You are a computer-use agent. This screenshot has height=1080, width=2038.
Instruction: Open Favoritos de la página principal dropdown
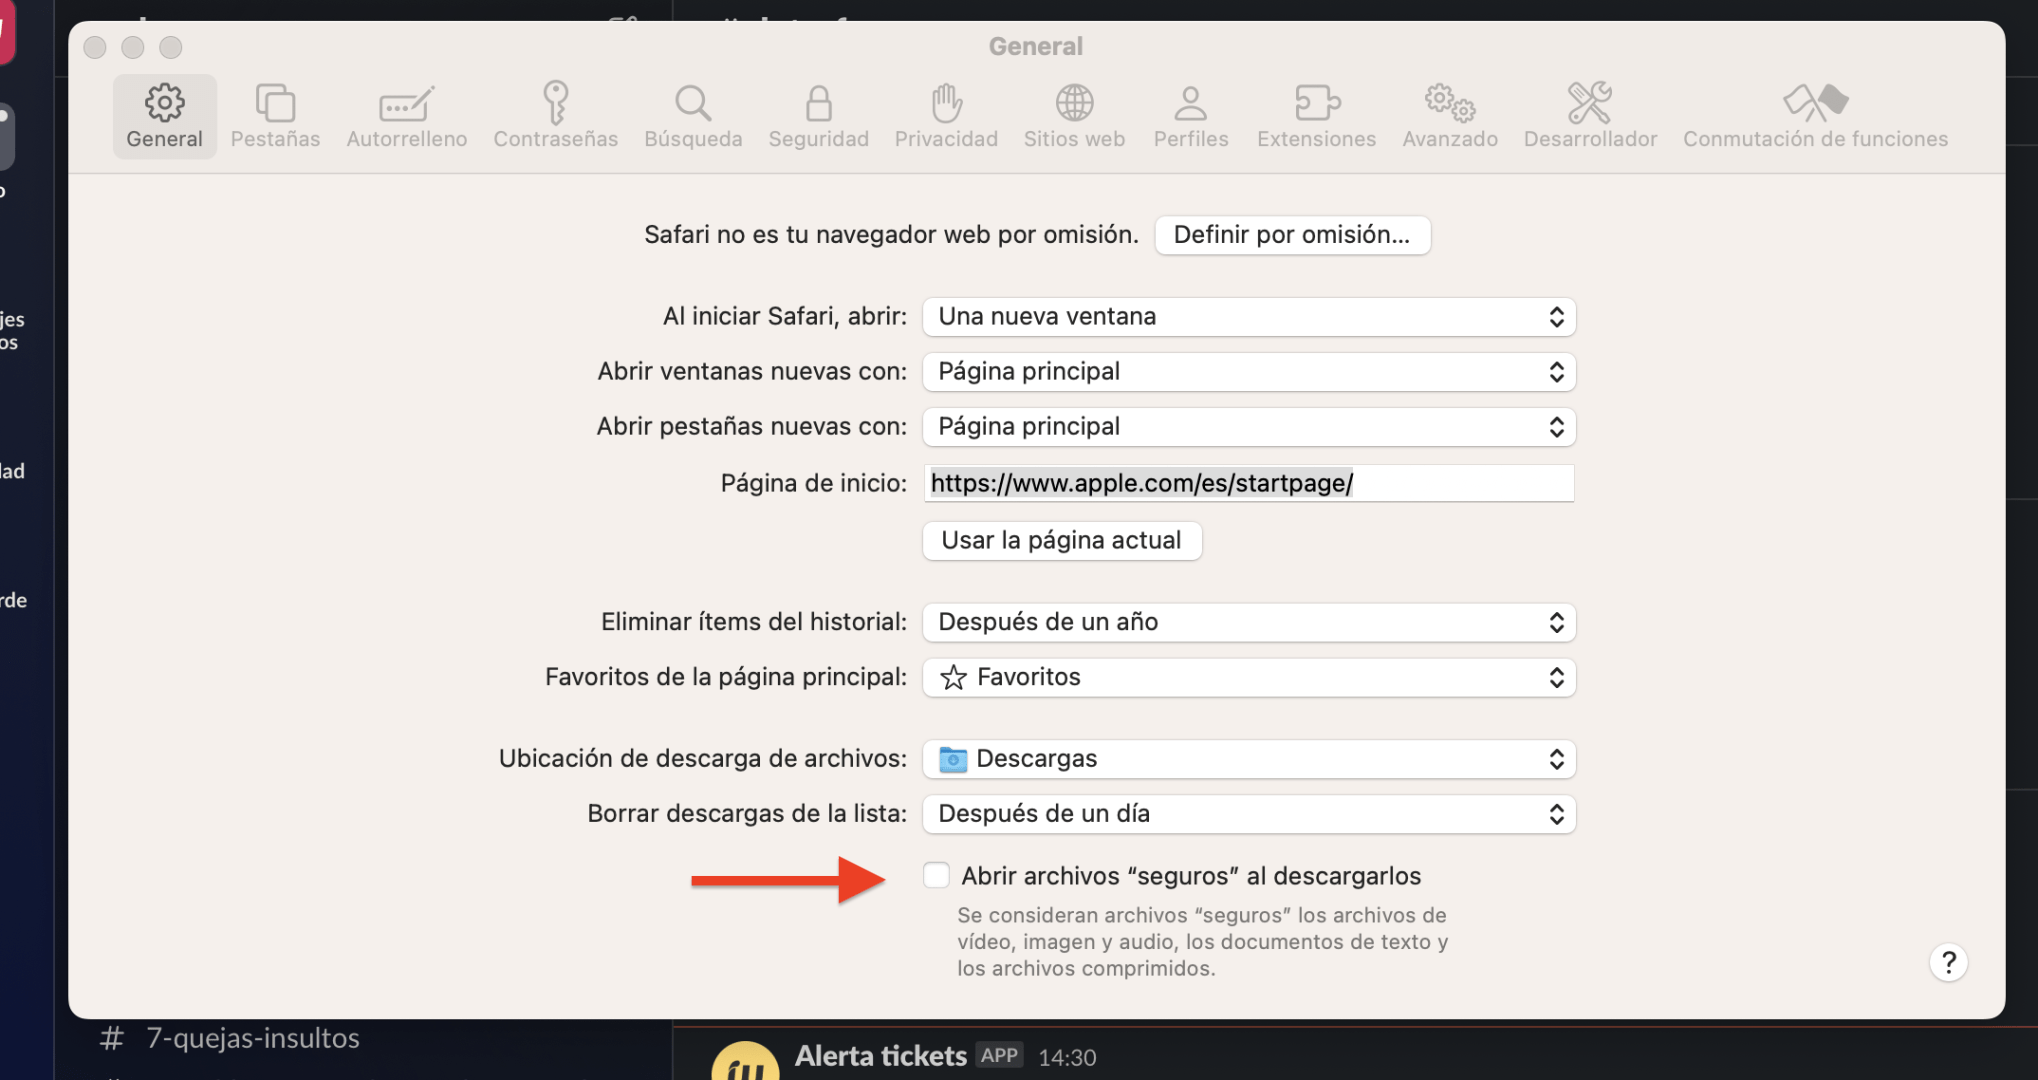(1249, 677)
